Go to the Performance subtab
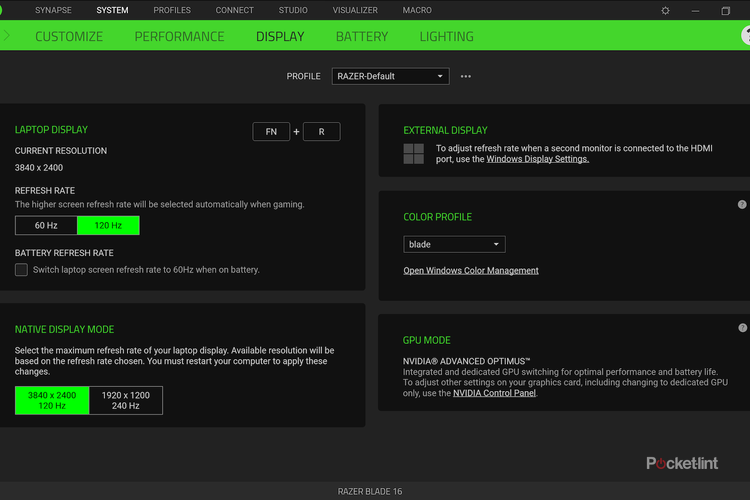750x500 pixels. pos(179,36)
